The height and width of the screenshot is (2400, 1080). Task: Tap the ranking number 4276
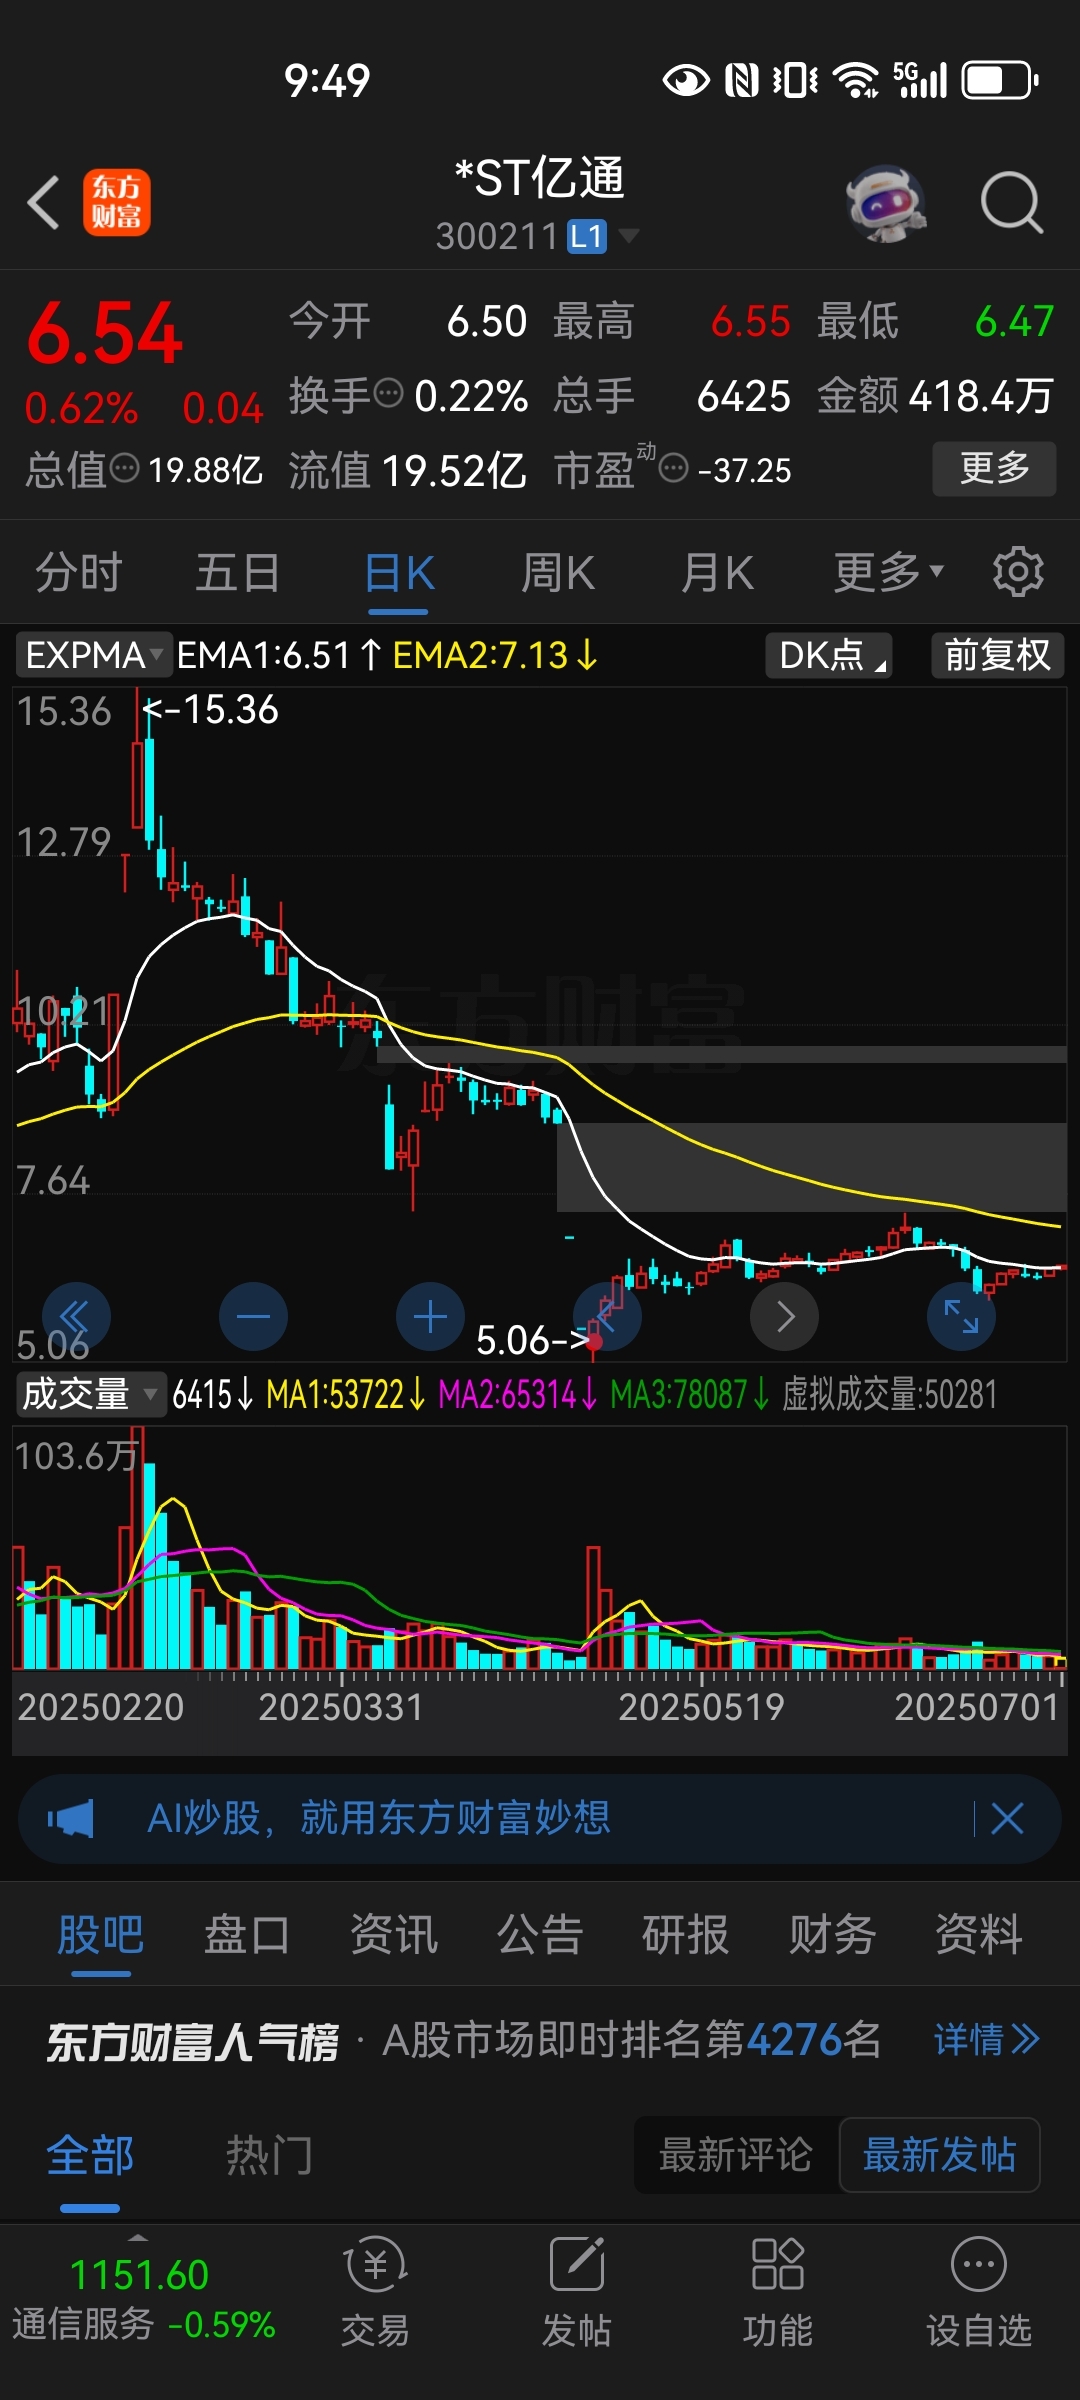coord(794,2040)
